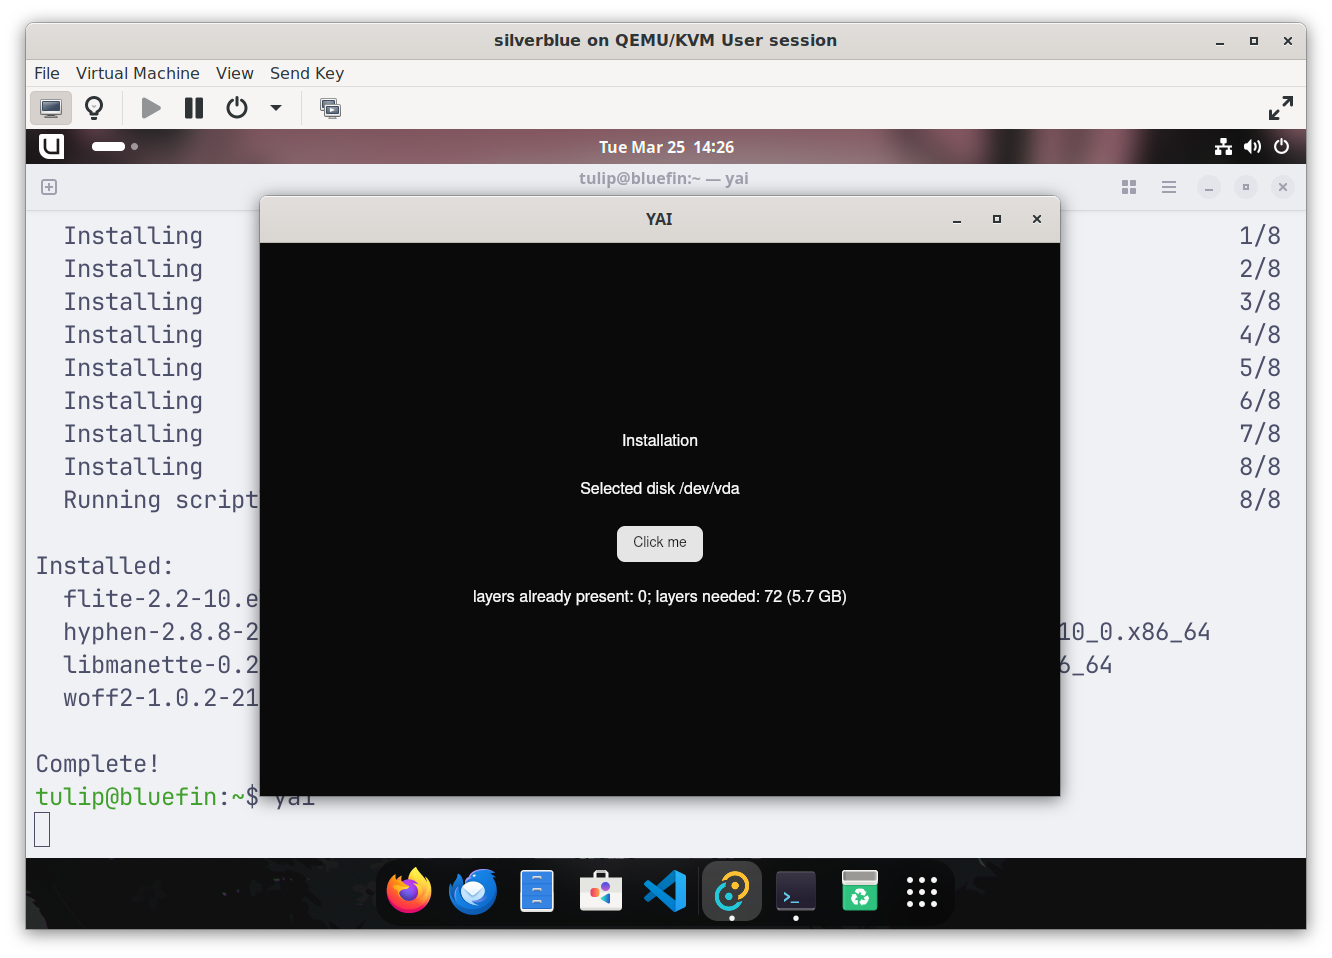Close the silverblue QEMU/KVM window
The image size is (1332, 958).
(x=1288, y=41)
